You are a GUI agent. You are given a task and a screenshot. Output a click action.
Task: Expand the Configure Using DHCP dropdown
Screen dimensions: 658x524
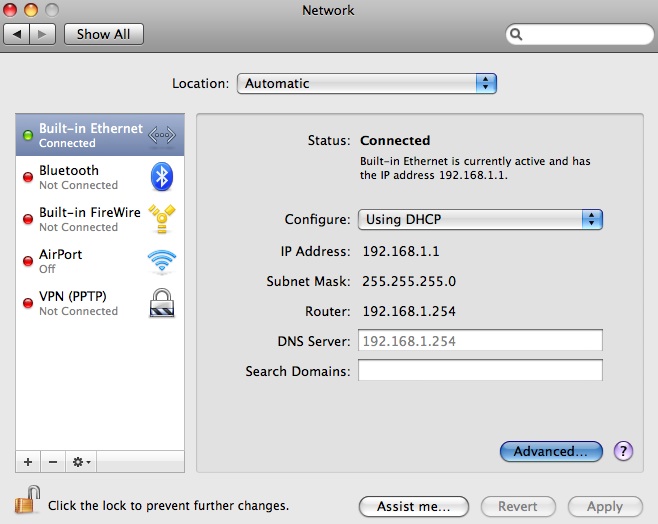(x=480, y=220)
